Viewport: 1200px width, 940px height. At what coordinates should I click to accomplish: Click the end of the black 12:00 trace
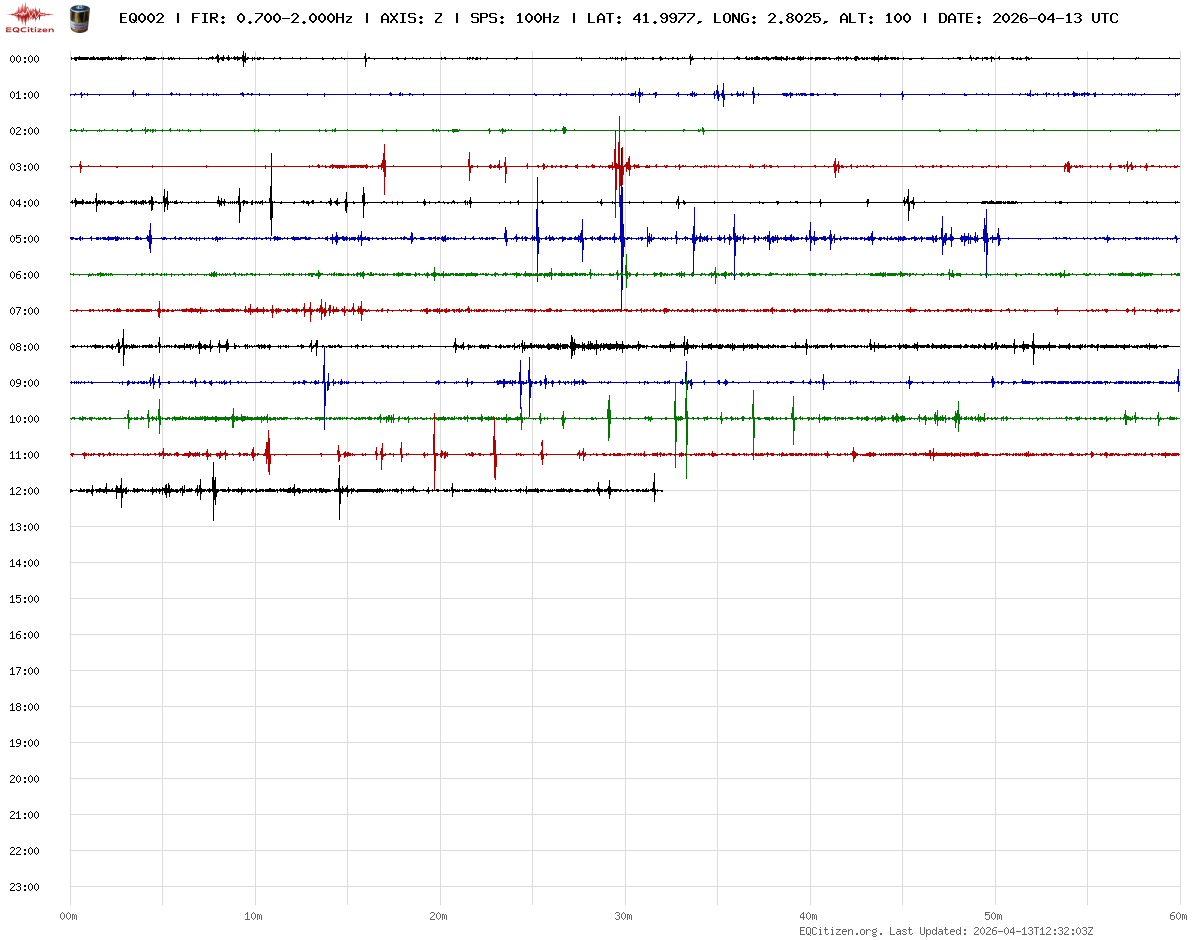click(660, 490)
